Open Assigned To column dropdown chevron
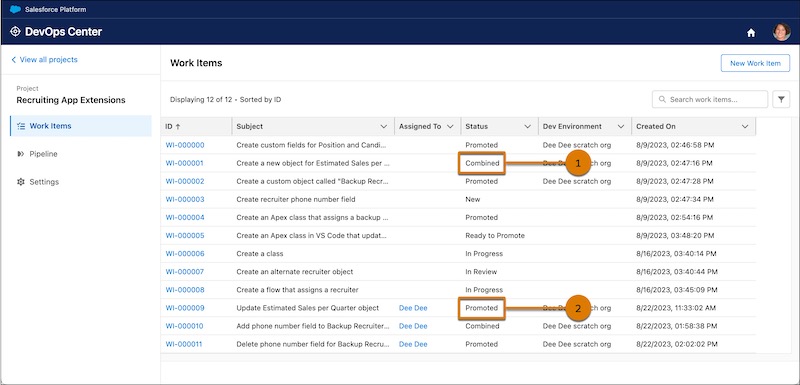Viewport: 800px width, 385px height. pos(450,126)
